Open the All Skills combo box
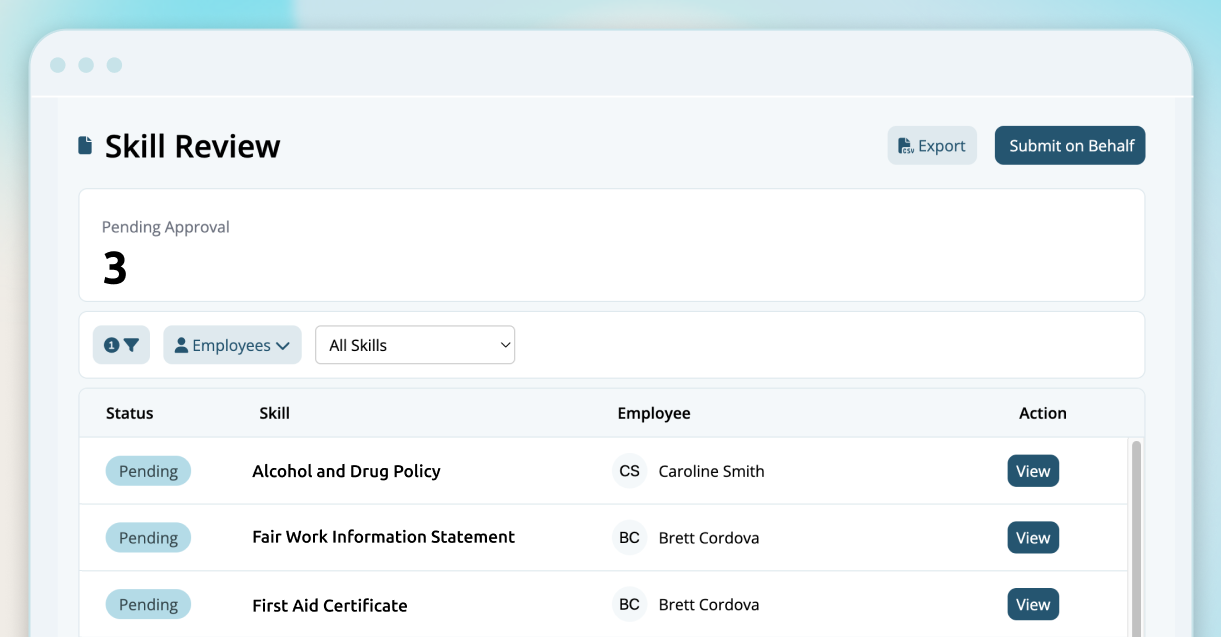 point(415,345)
